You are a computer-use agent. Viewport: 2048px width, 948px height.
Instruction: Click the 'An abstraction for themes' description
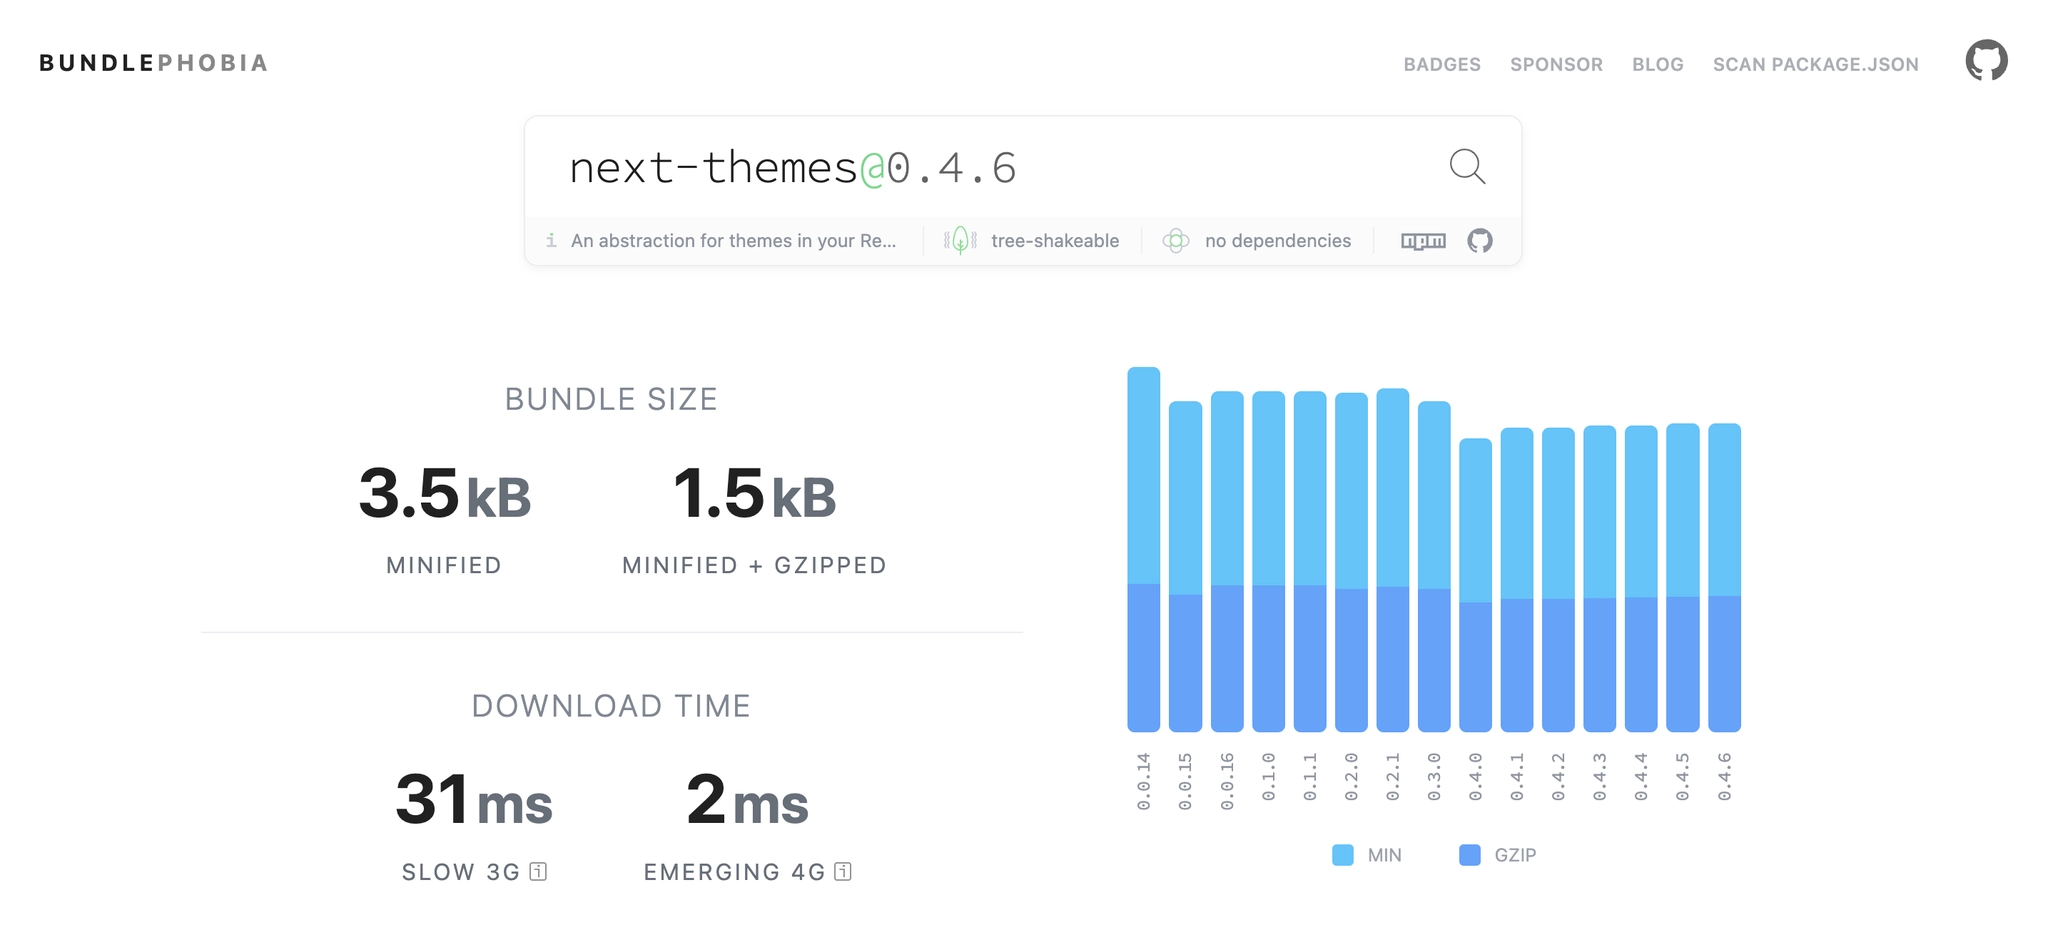[733, 241]
